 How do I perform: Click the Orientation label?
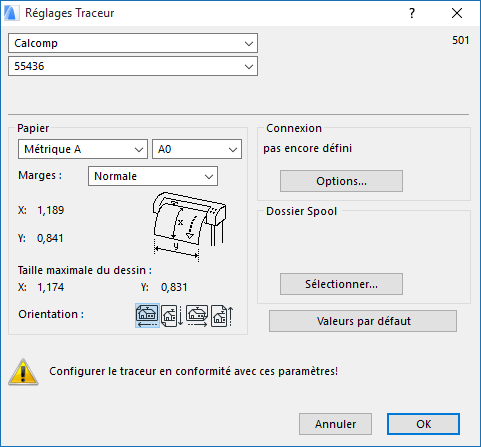[51, 314]
